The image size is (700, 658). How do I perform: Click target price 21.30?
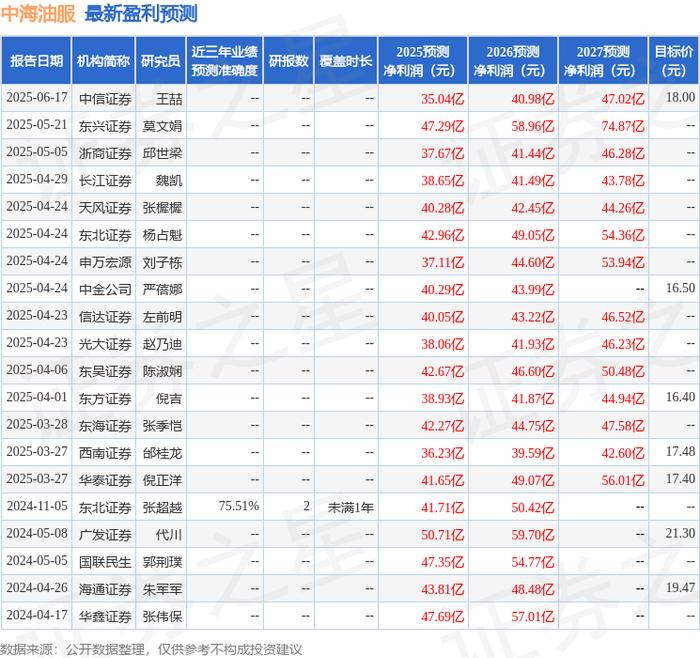click(x=680, y=533)
